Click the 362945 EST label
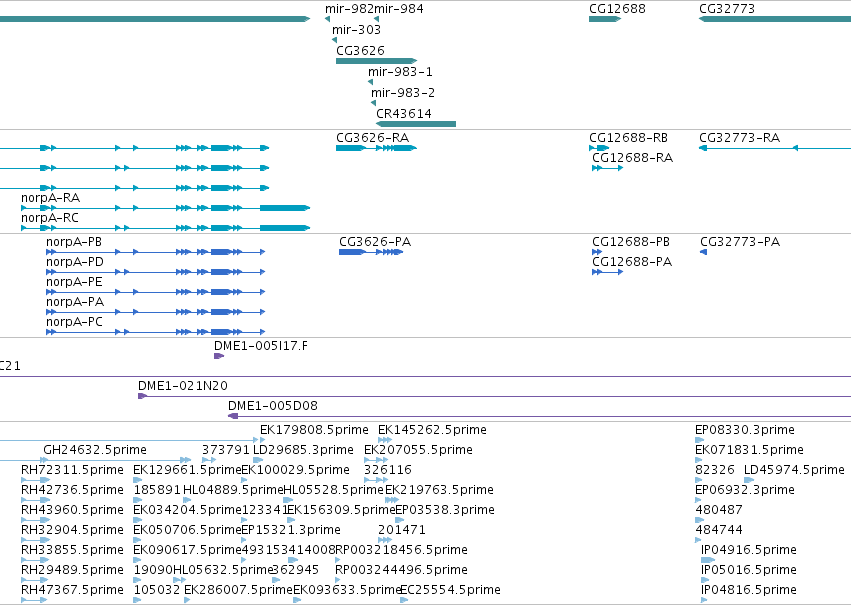The image size is (851, 605). (x=295, y=570)
